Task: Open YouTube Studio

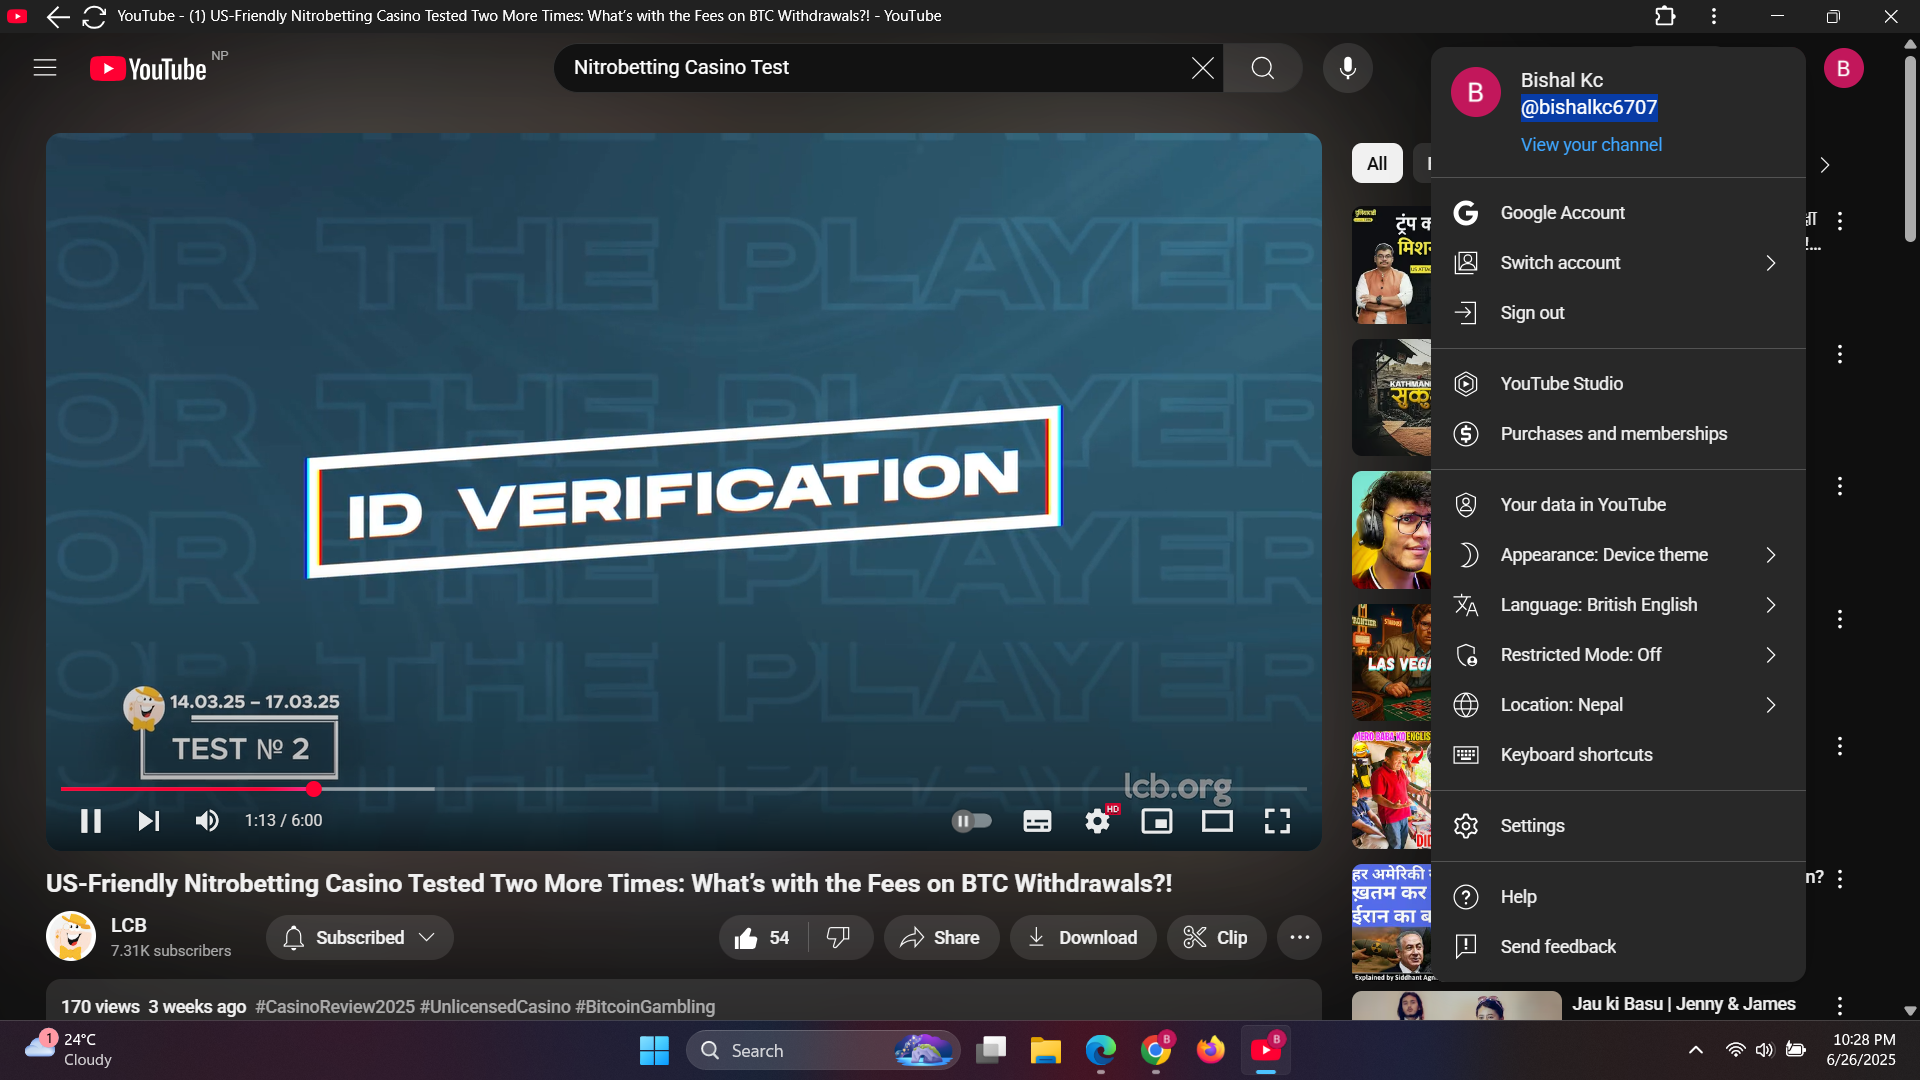Action: (1618, 384)
